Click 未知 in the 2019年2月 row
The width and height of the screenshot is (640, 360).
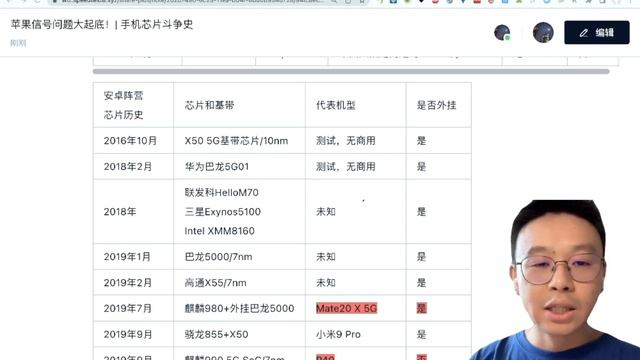(x=326, y=282)
